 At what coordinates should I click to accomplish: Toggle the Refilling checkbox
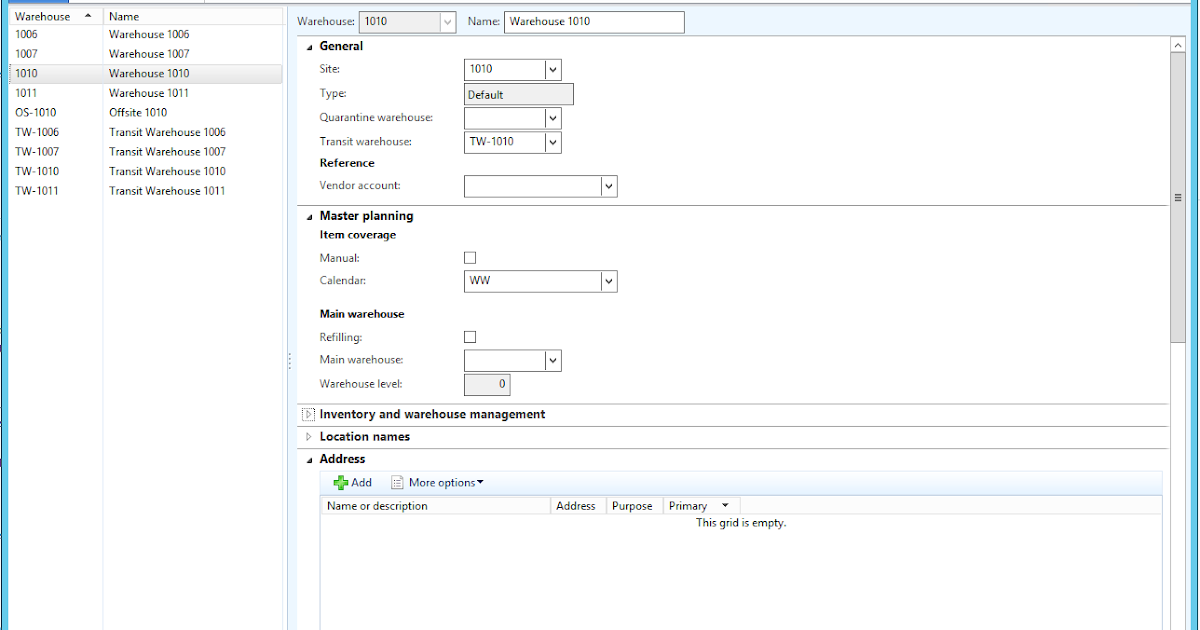click(x=470, y=336)
